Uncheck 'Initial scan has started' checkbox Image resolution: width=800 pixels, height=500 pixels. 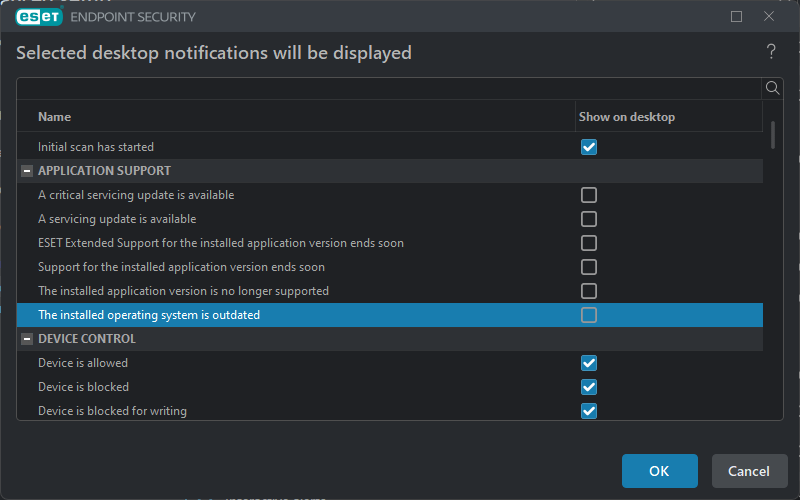click(x=589, y=147)
